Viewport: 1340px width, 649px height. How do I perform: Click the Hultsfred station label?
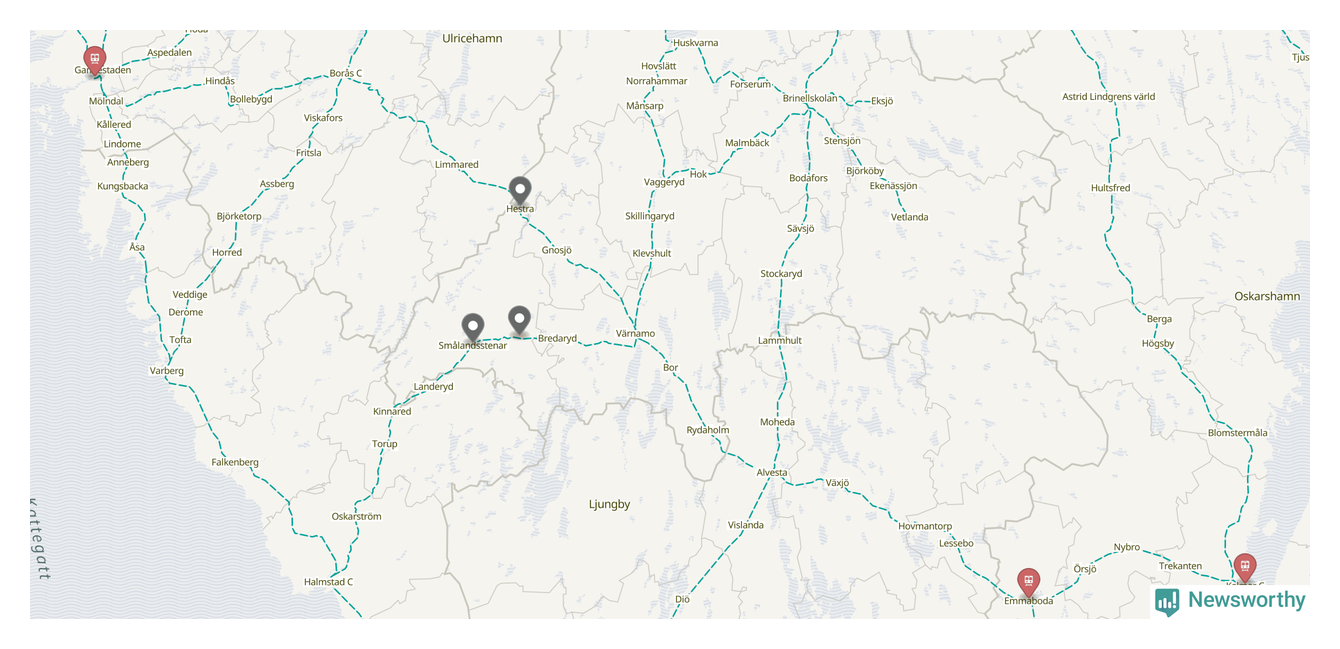tap(1110, 188)
